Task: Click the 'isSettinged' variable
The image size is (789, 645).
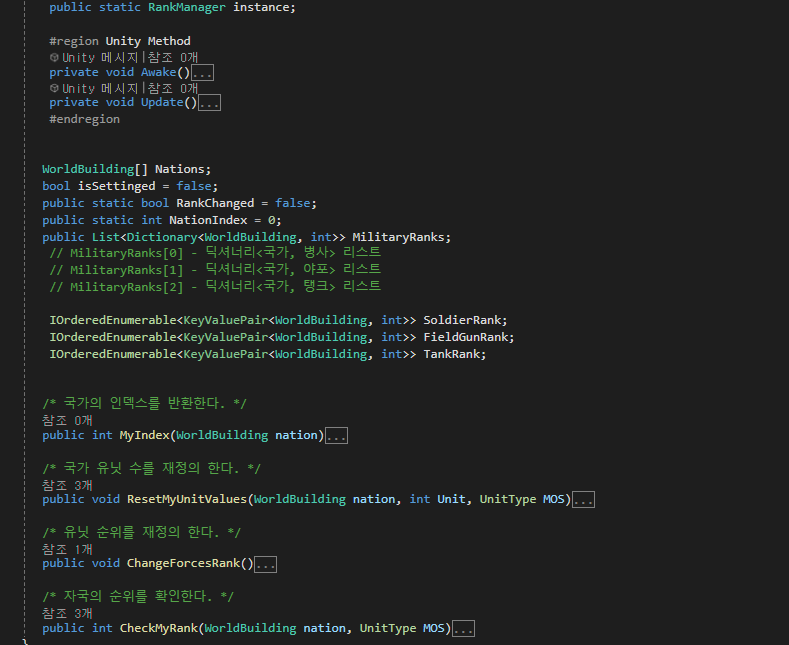Action: (x=117, y=186)
